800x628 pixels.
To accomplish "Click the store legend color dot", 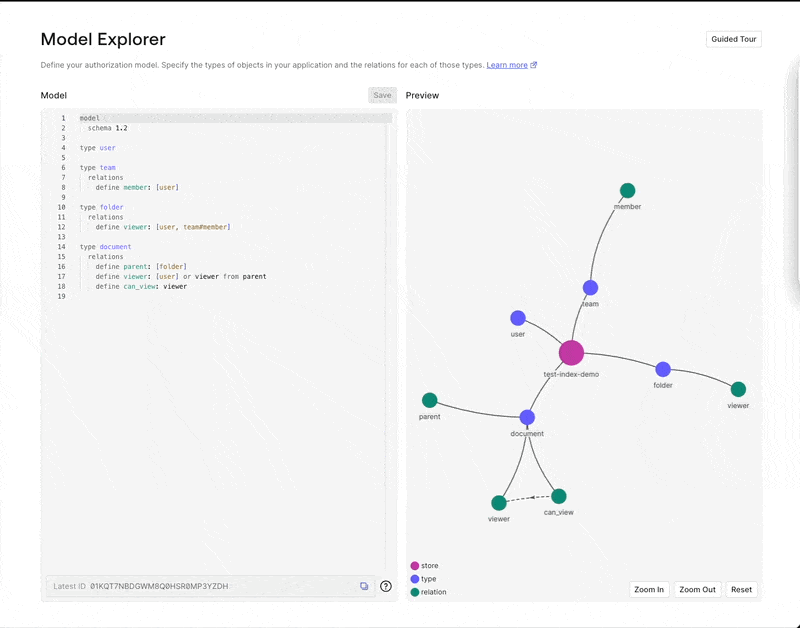I will click(x=415, y=566).
